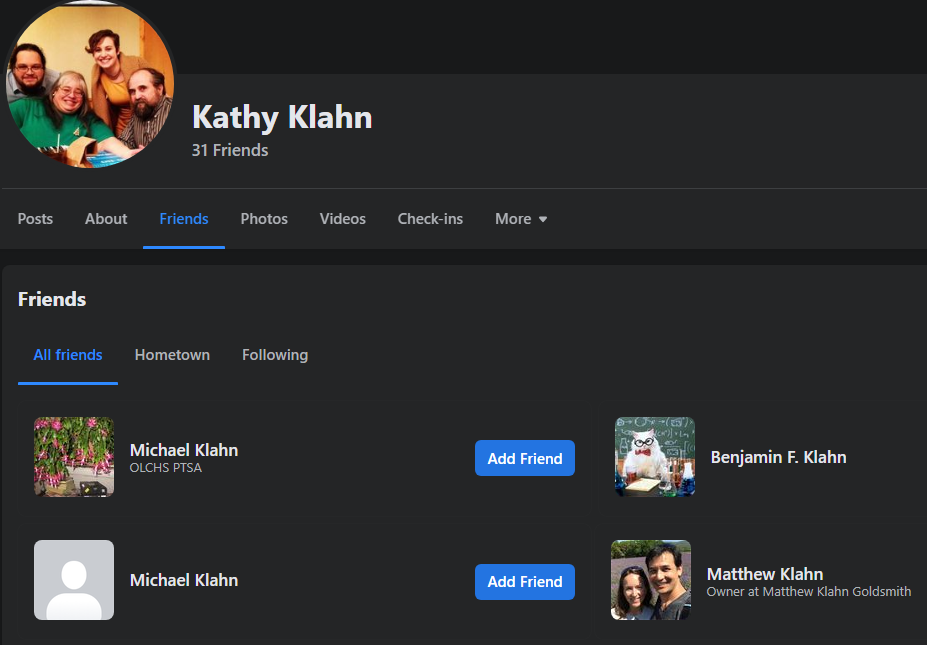This screenshot has width=927, height=645.
Task: View the Check-ins tab
Action: (x=430, y=219)
